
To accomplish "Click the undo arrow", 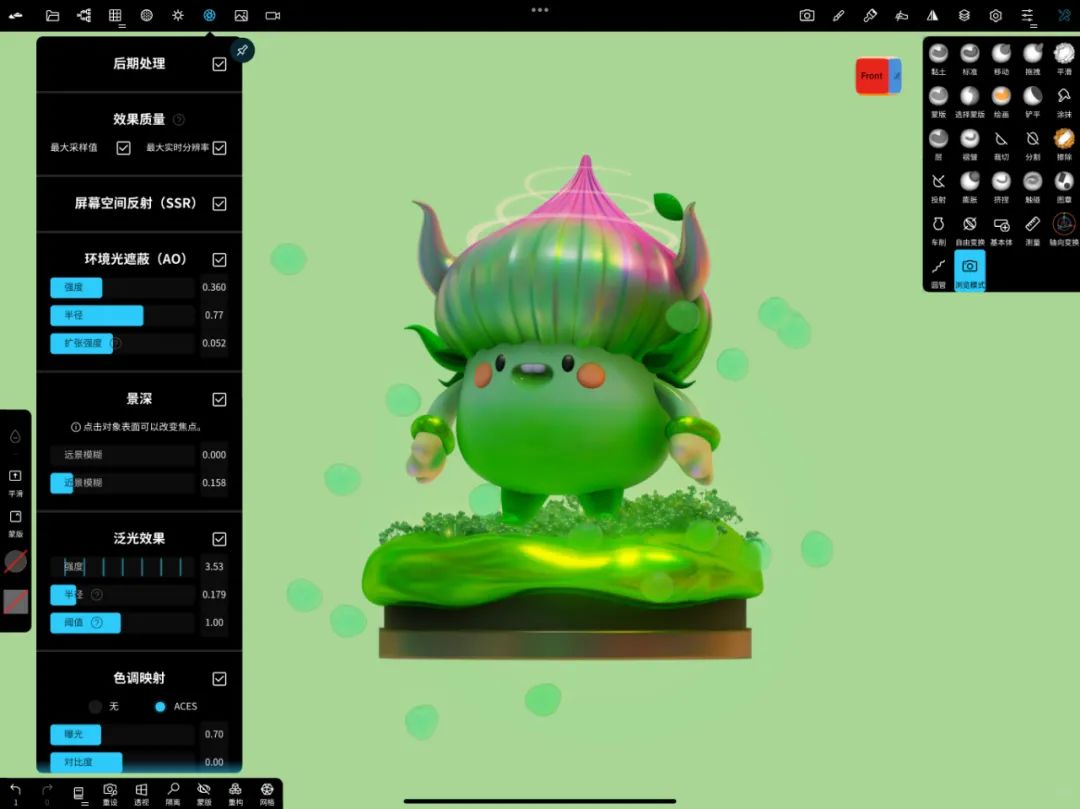I will tap(15, 790).
